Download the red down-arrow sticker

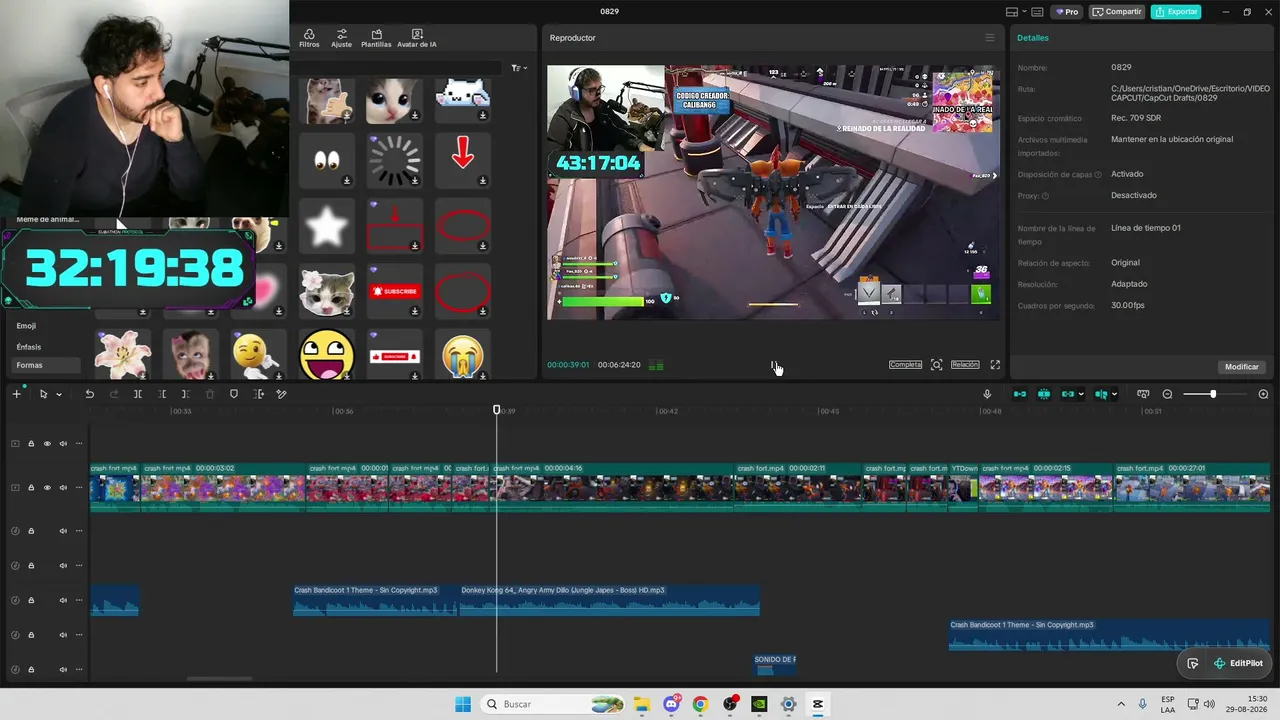click(x=483, y=181)
